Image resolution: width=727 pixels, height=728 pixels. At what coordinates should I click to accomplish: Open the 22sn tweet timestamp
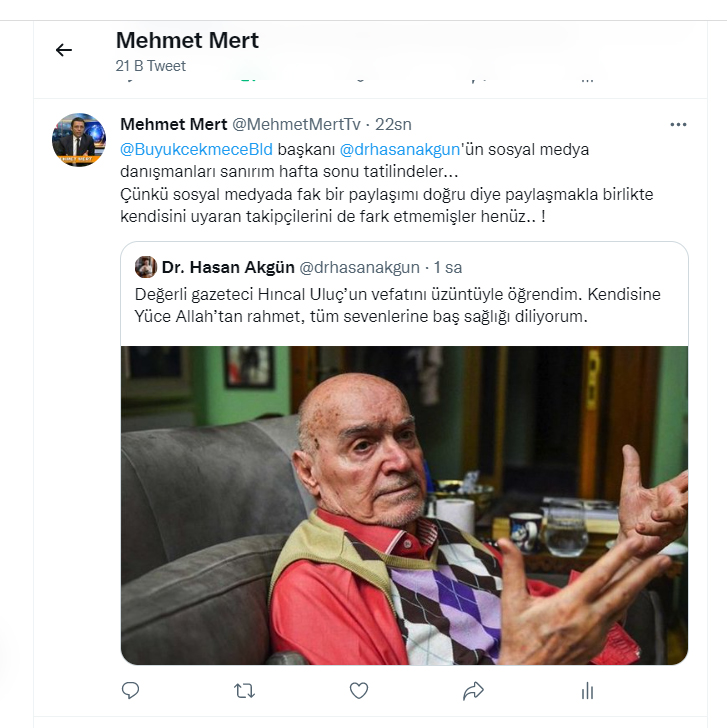(x=393, y=124)
